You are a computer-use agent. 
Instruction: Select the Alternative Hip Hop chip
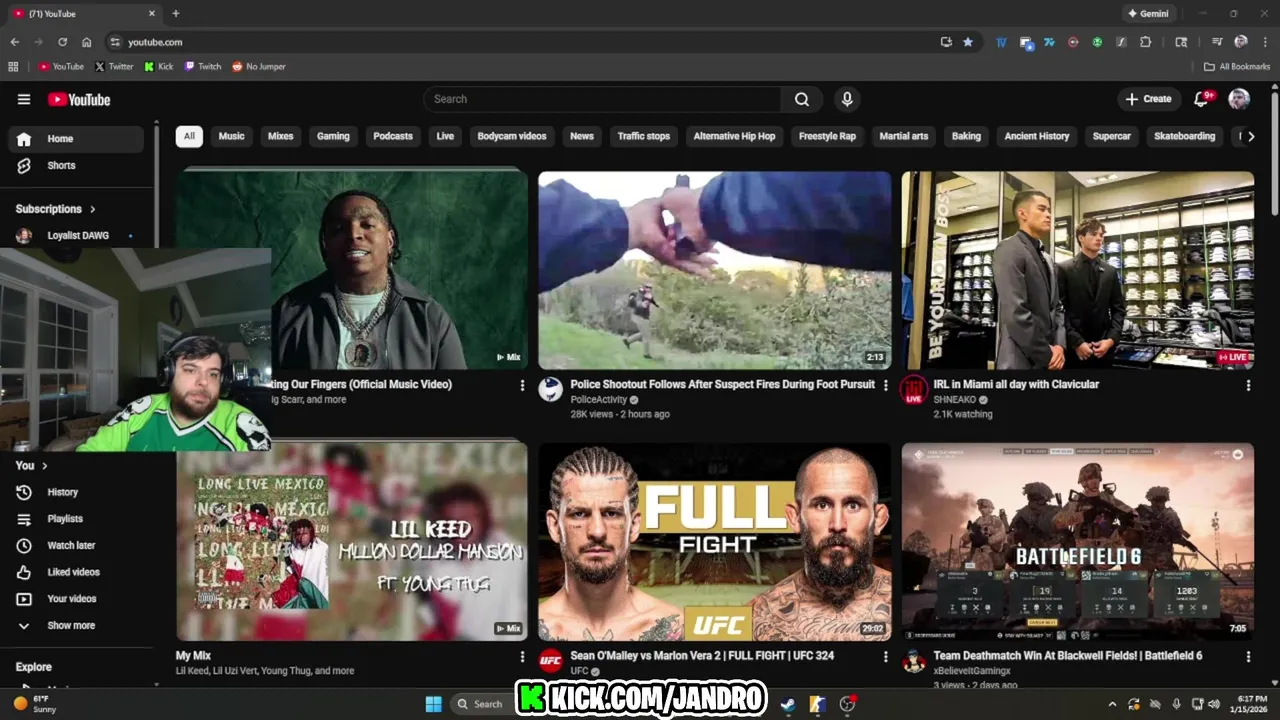point(734,136)
